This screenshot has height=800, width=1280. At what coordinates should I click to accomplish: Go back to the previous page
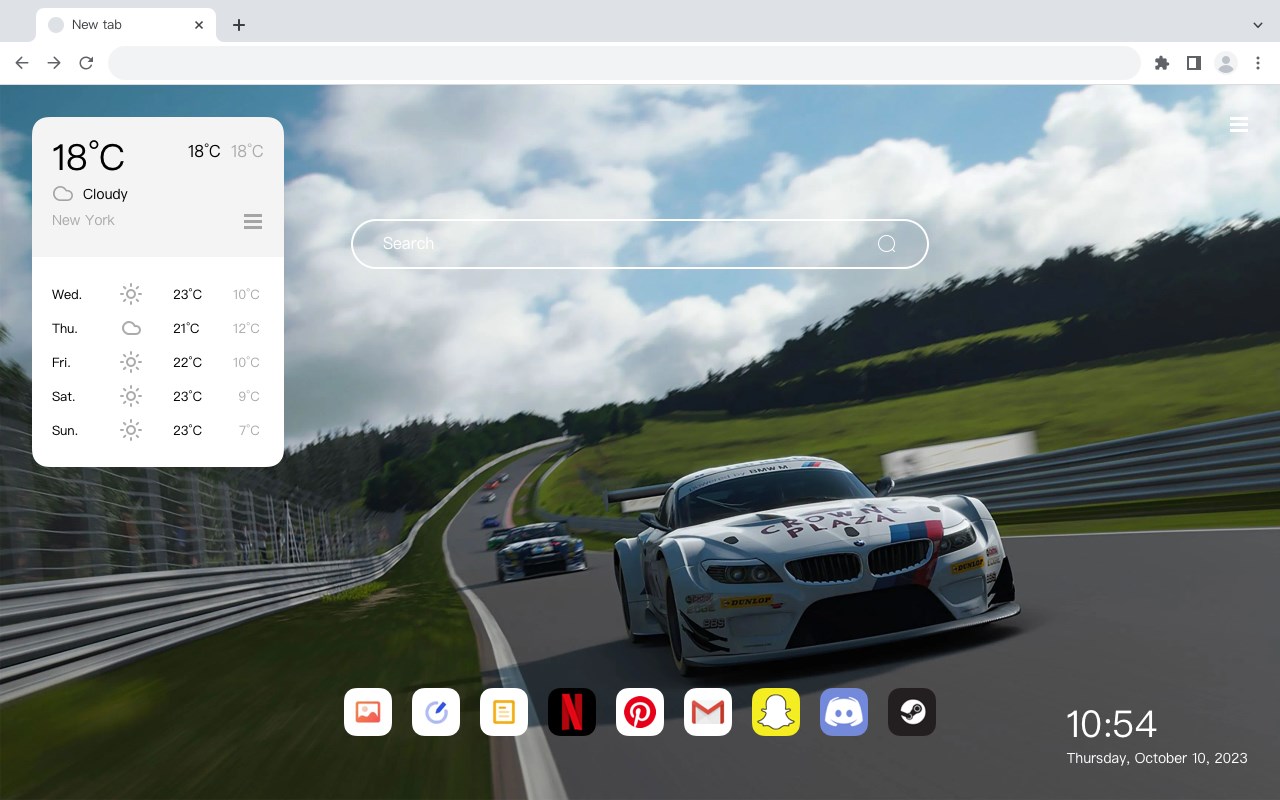pos(22,63)
